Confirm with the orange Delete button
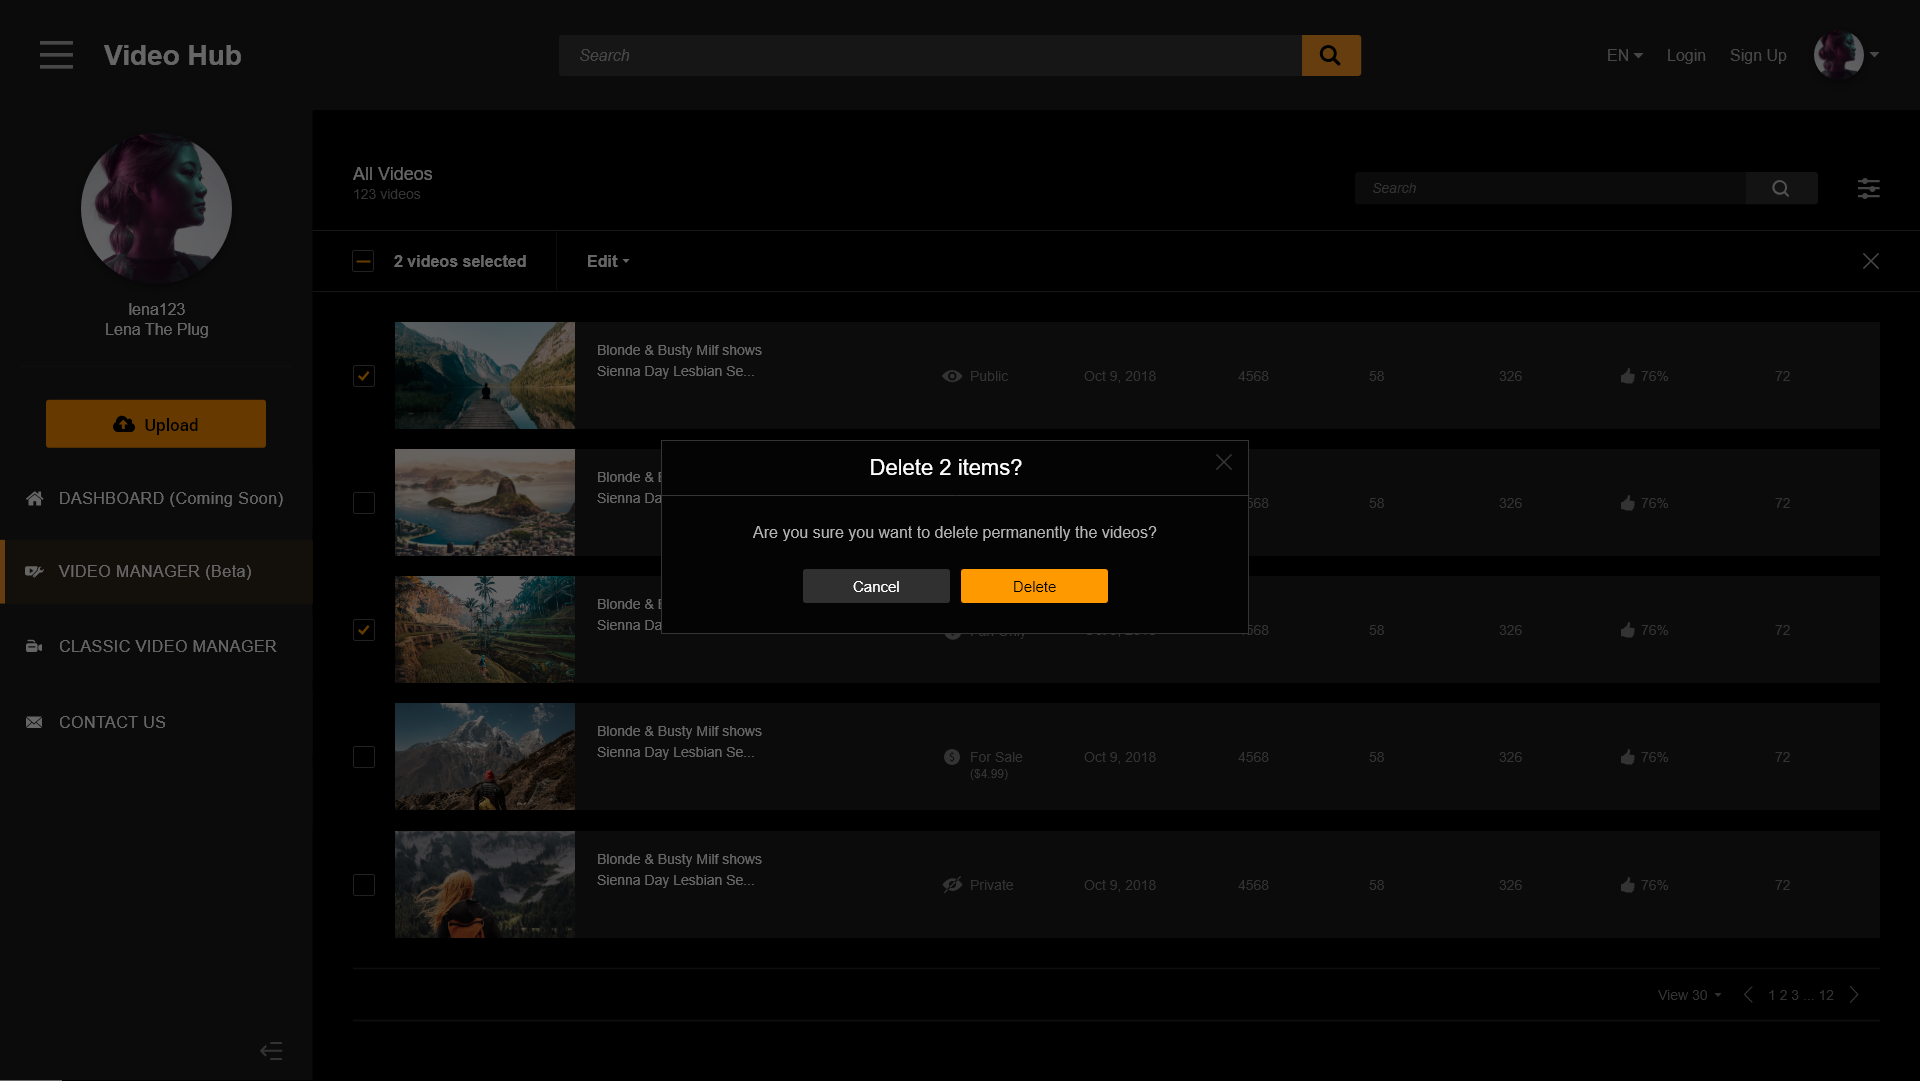Viewport: 1920px width, 1081px height. [1034, 586]
